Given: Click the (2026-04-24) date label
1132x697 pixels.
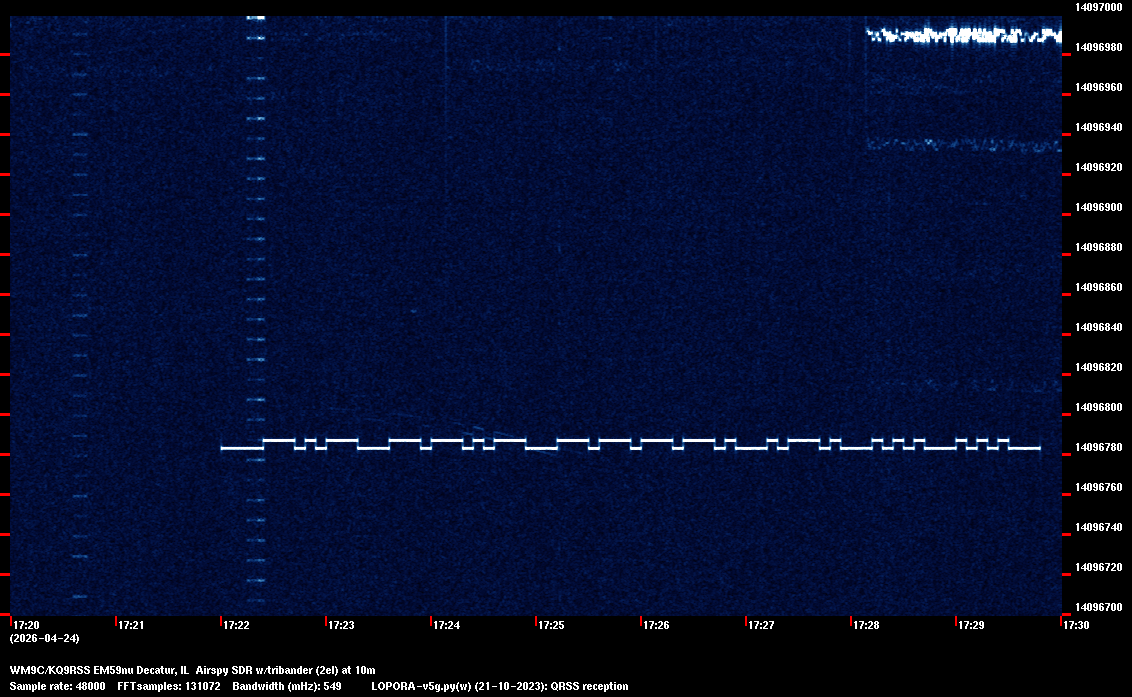Looking at the screenshot, I should (44, 638).
